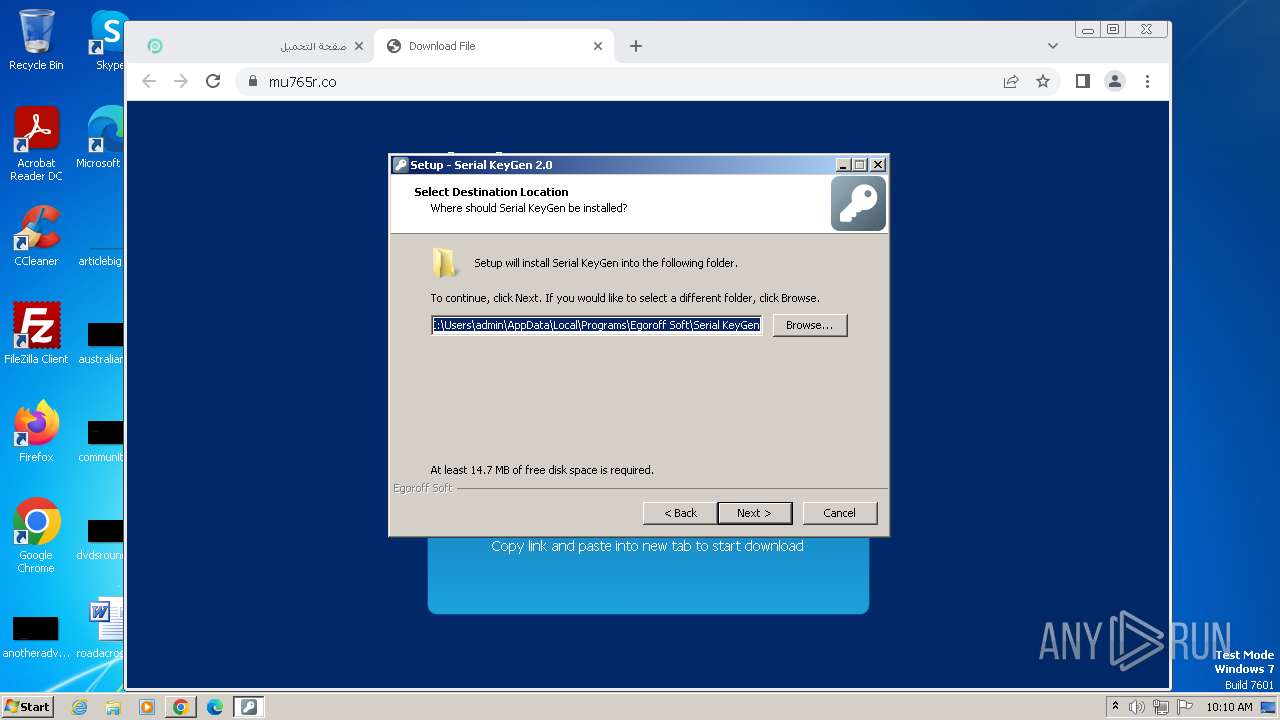The image size is (1280, 720).
Task: Share this page from address bar
Action: [1011, 82]
